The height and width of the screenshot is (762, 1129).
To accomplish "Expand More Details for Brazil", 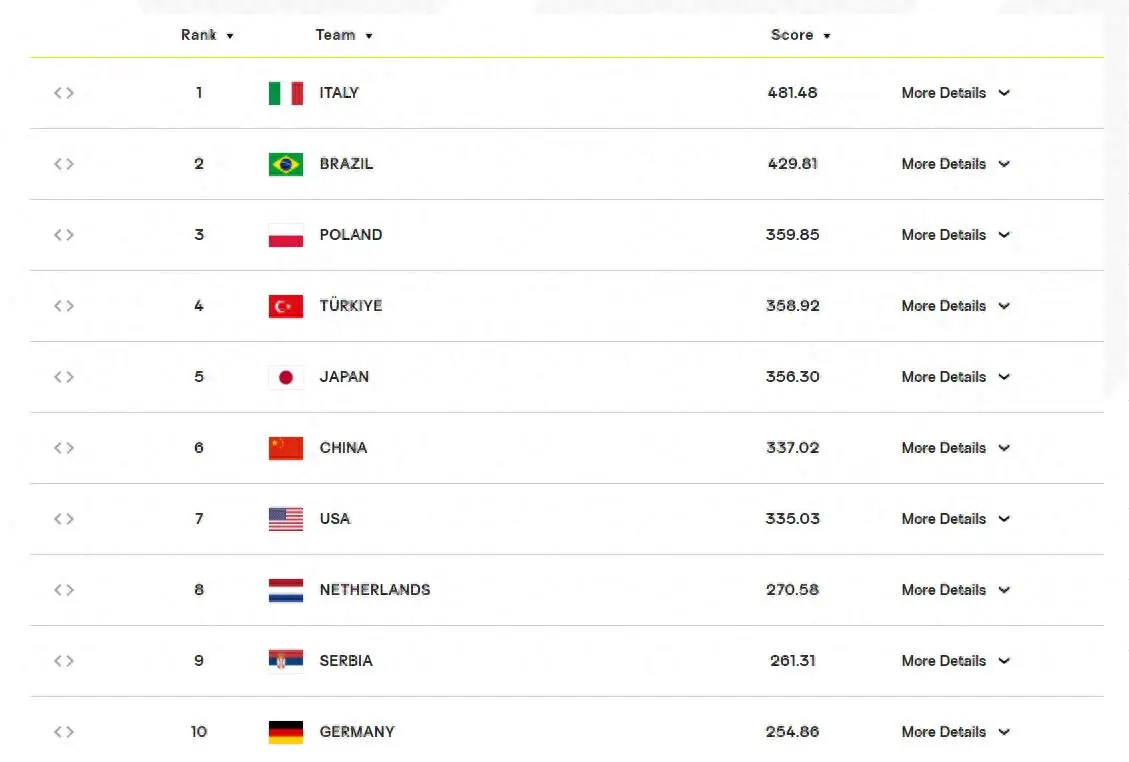I will (955, 164).
